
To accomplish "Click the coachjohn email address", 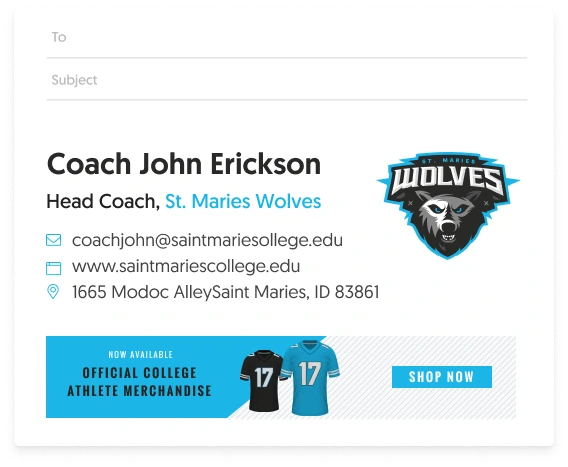I will tap(207, 241).
